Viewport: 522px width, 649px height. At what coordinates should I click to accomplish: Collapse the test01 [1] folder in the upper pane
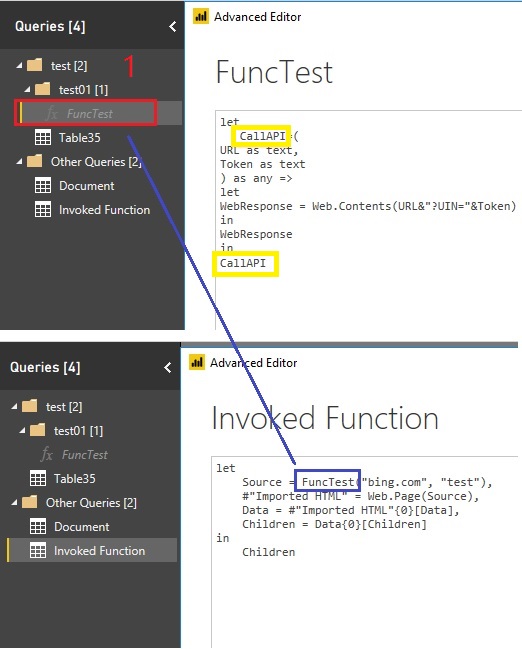27,89
